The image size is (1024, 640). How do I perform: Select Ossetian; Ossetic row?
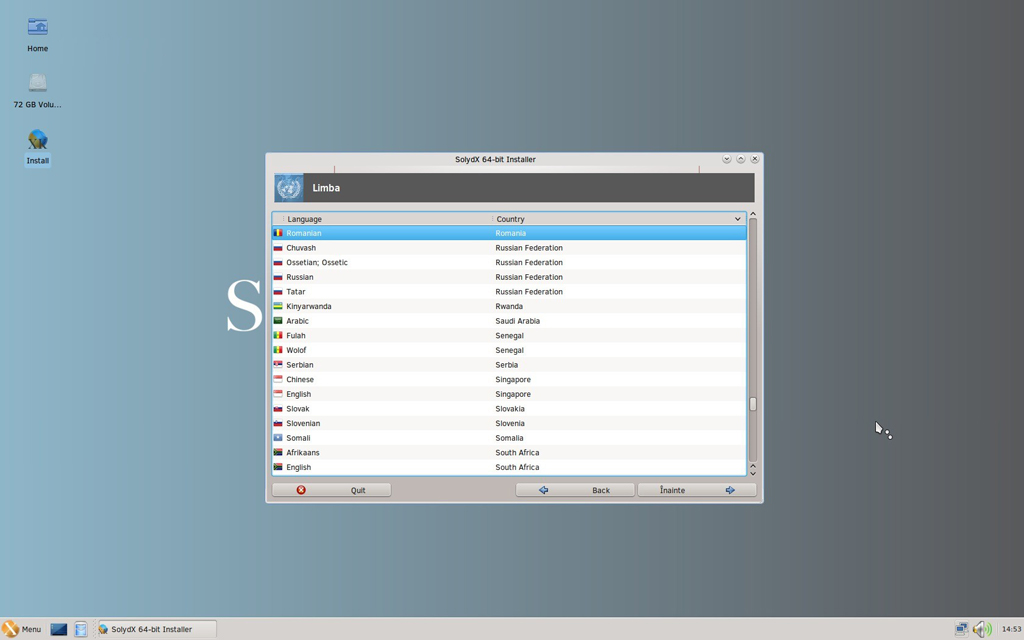(509, 263)
